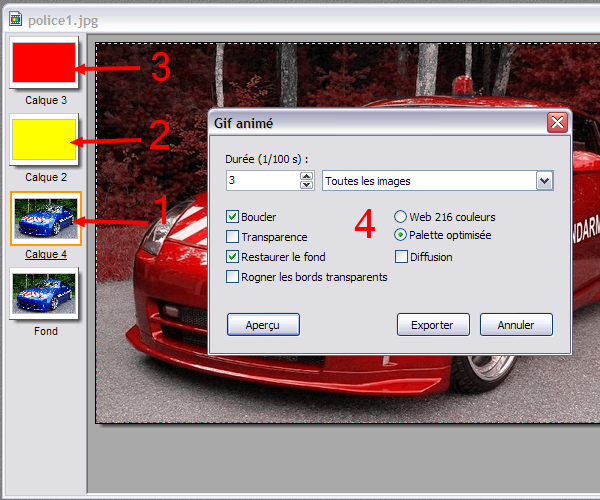The image size is (600, 500).
Task: Click the Exporter button
Action: tap(433, 325)
